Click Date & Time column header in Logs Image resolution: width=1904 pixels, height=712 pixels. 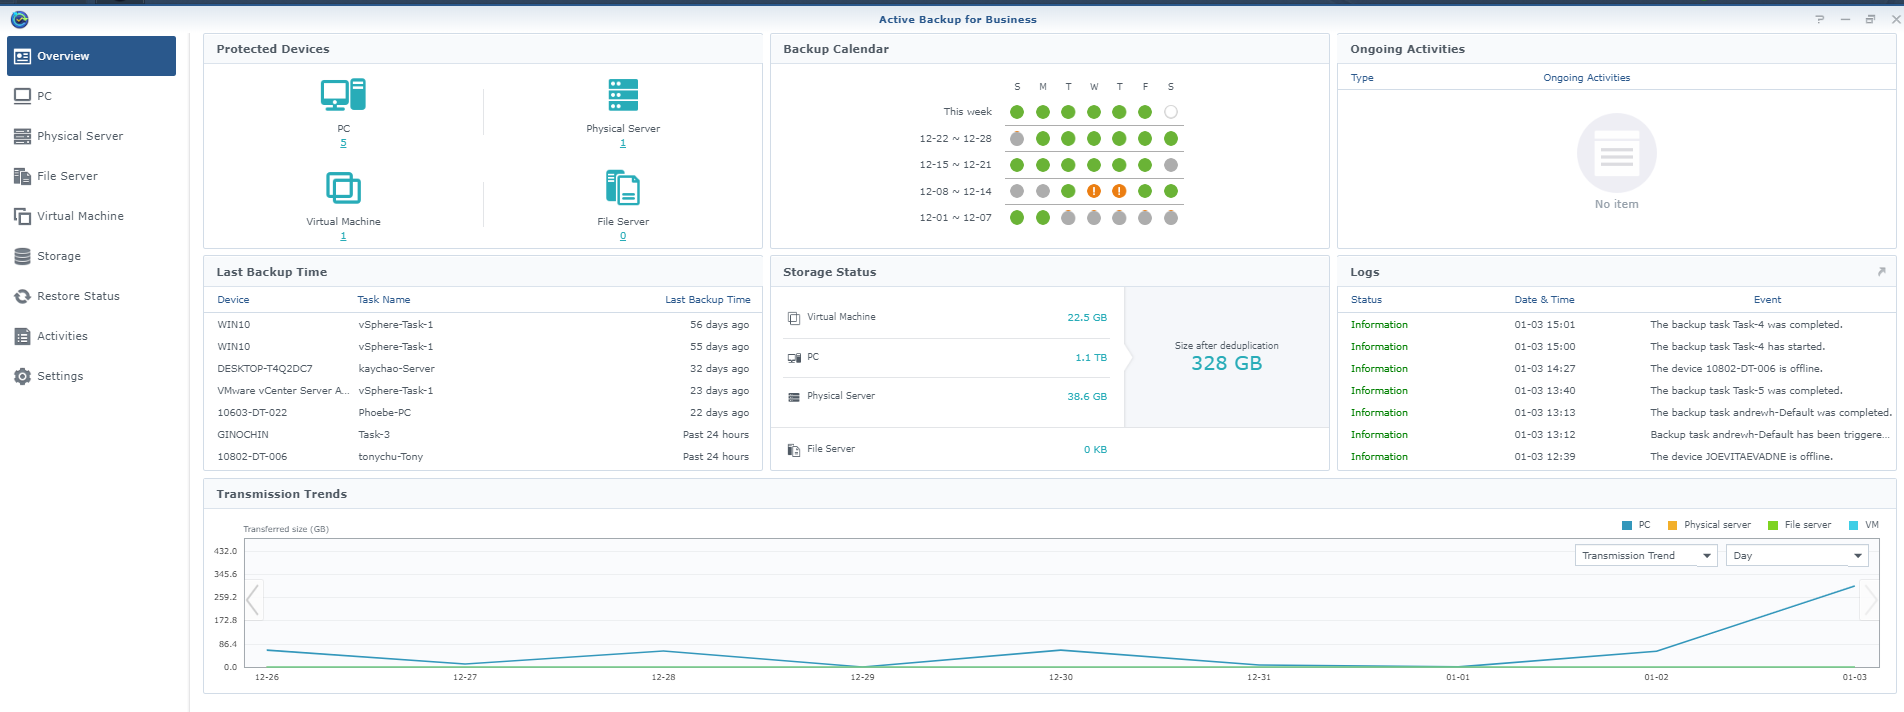point(1544,300)
